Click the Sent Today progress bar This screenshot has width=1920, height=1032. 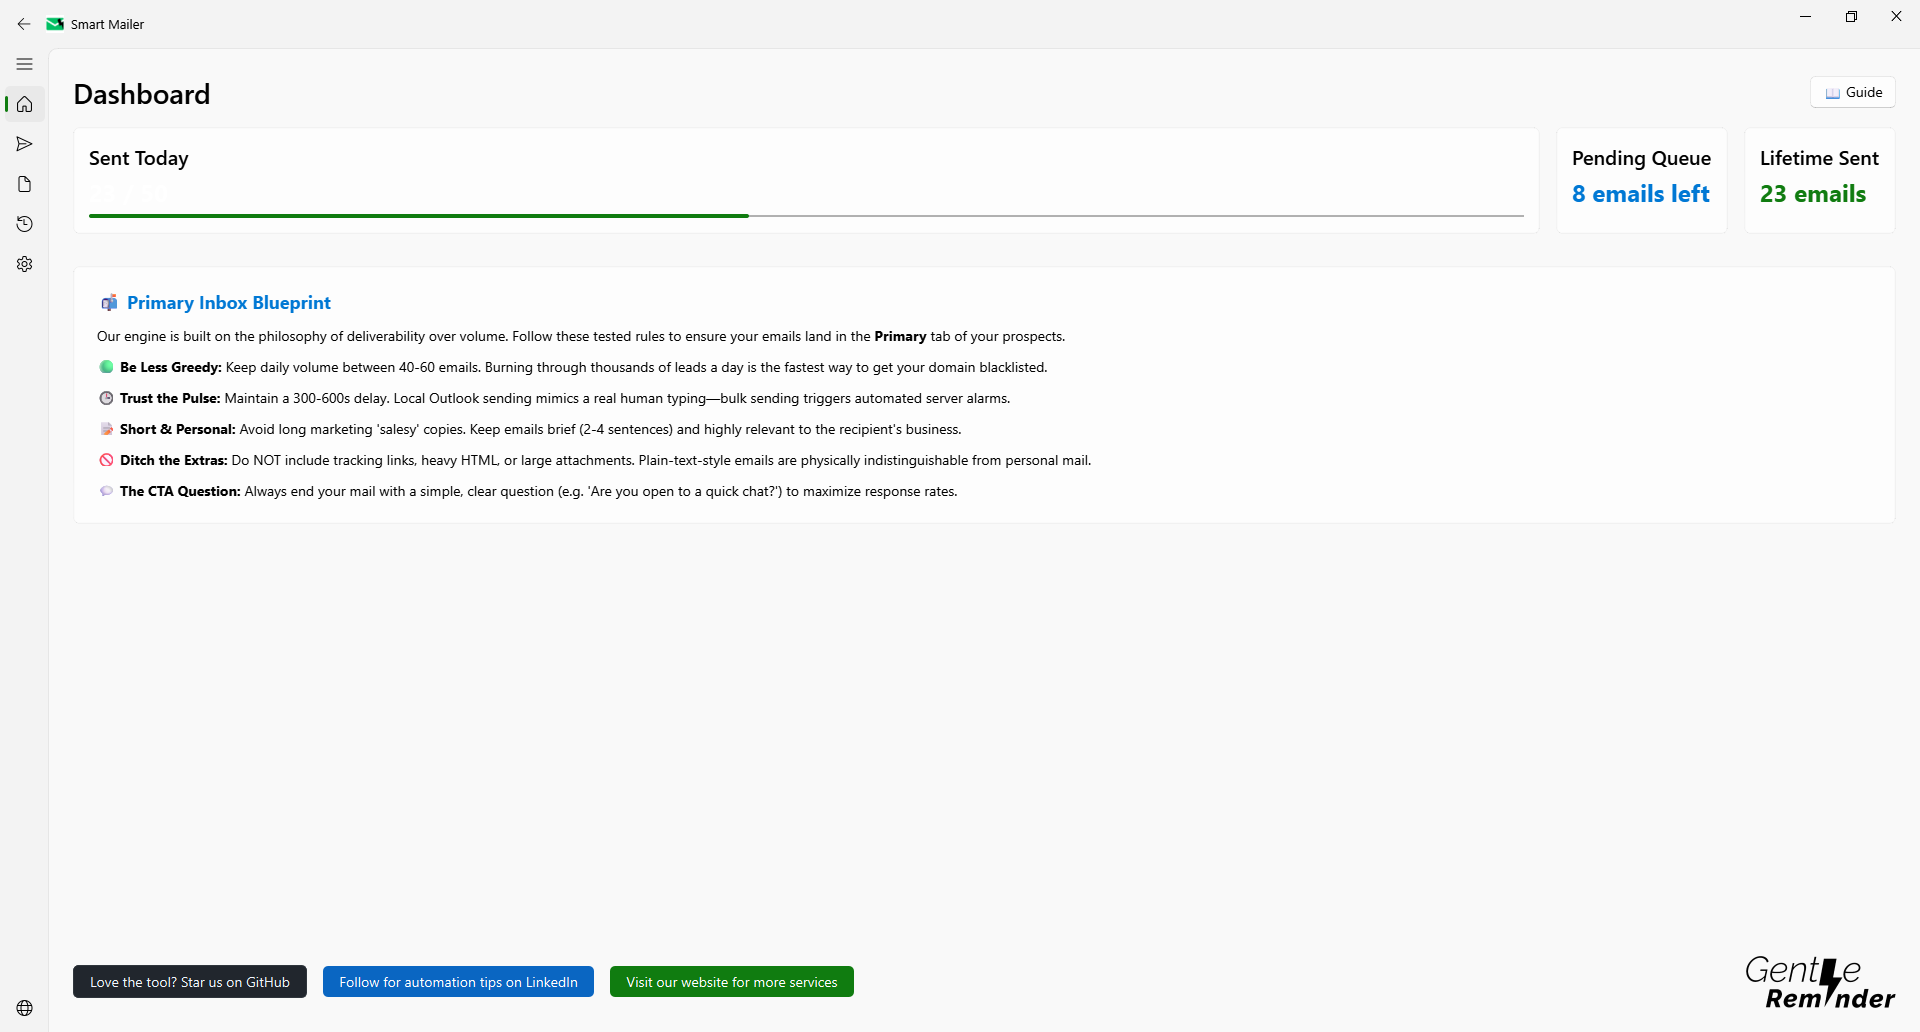tap(805, 215)
